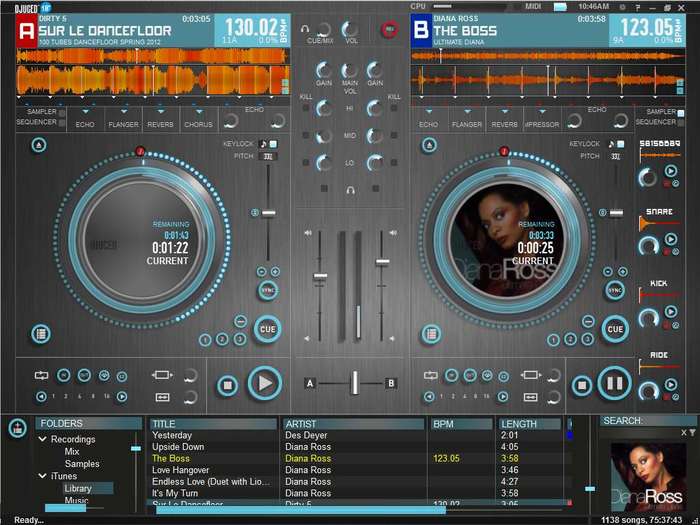The image size is (700, 525).
Task: Toggle headphone cue for deck A channel
Action: point(325,189)
